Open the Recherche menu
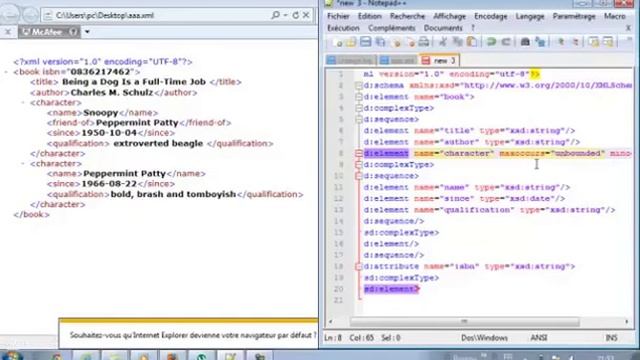The height and width of the screenshot is (360, 640). 407,16
